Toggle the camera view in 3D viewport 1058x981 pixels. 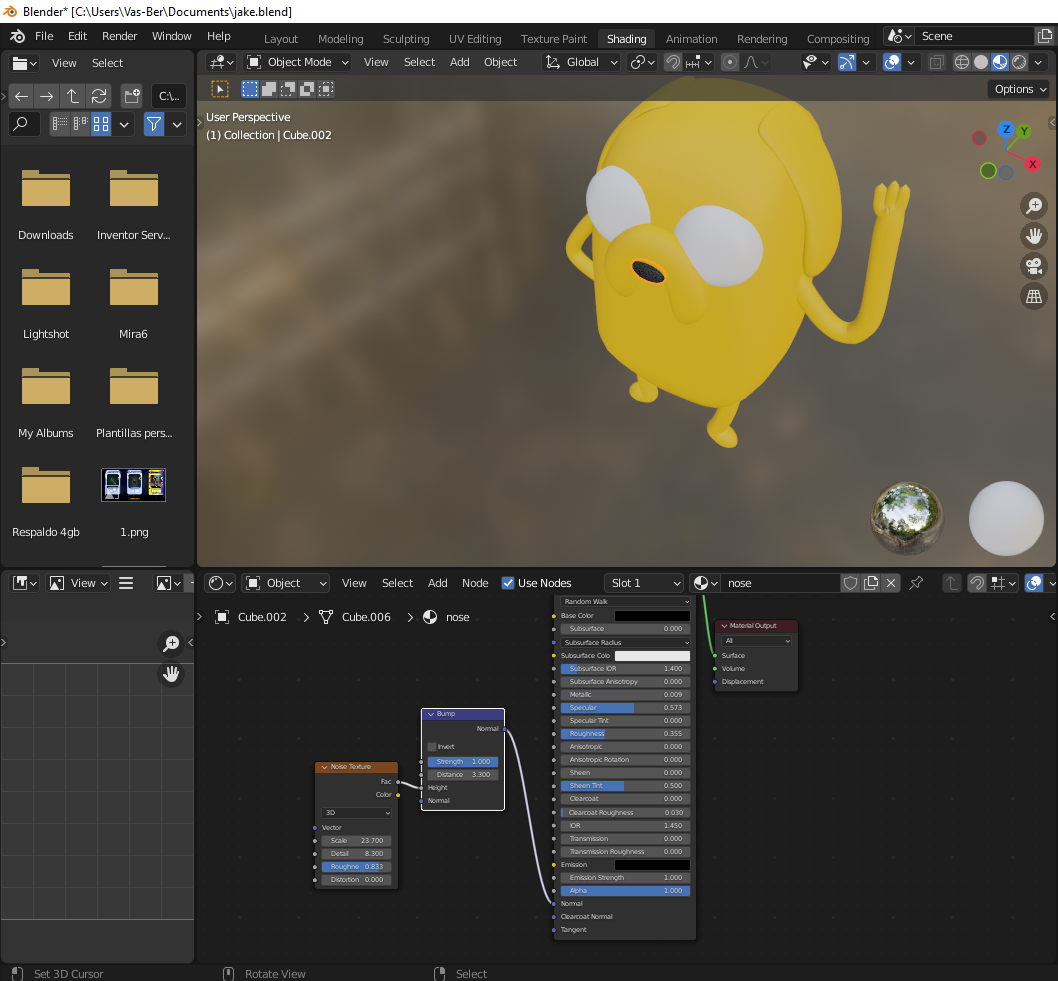point(1034,266)
